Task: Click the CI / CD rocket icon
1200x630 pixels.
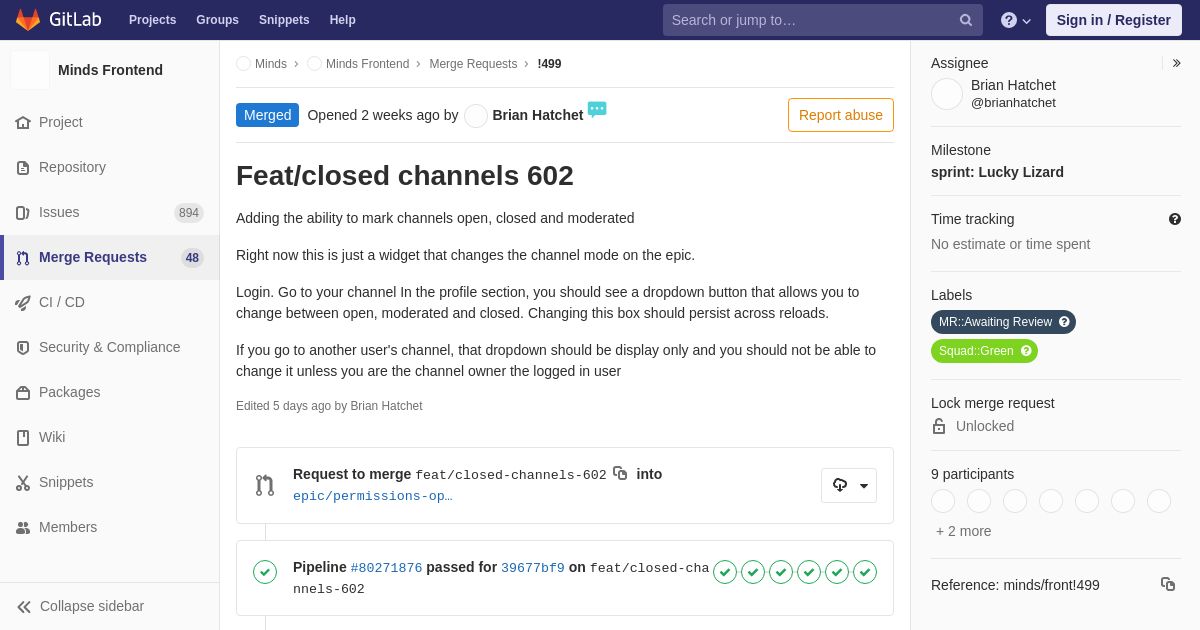Action: 23,302
